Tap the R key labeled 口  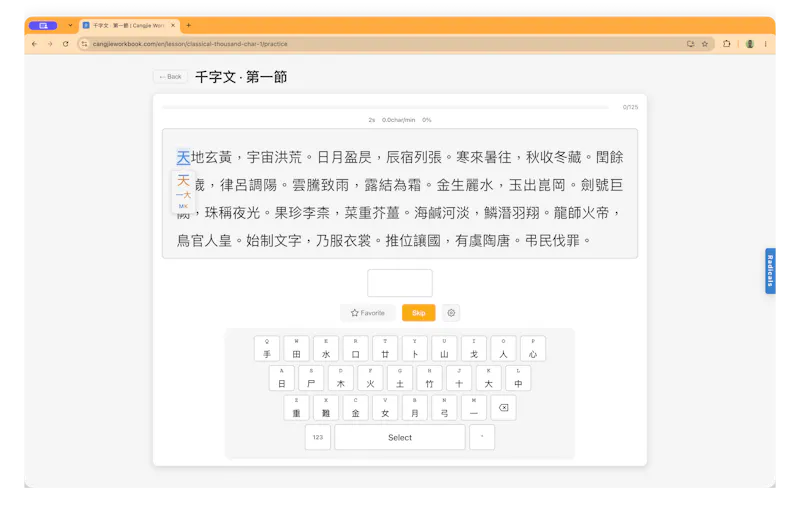(356, 349)
